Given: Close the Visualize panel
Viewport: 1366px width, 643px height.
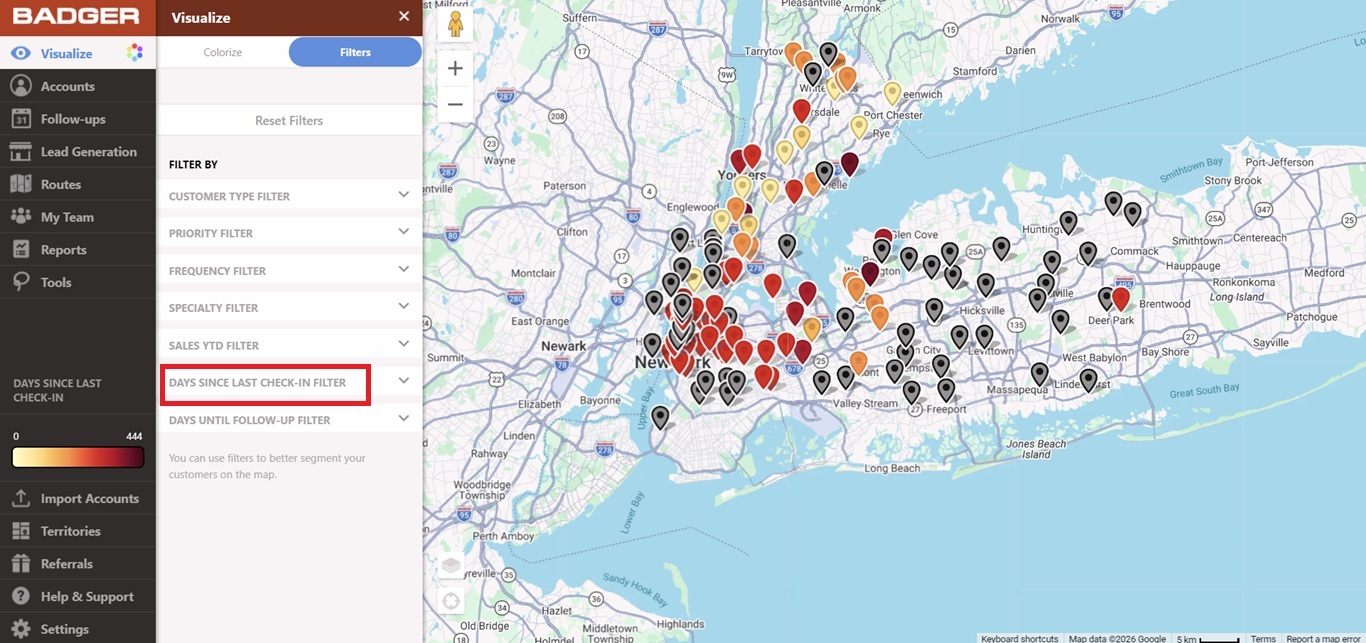Looking at the screenshot, I should click(404, 16).
